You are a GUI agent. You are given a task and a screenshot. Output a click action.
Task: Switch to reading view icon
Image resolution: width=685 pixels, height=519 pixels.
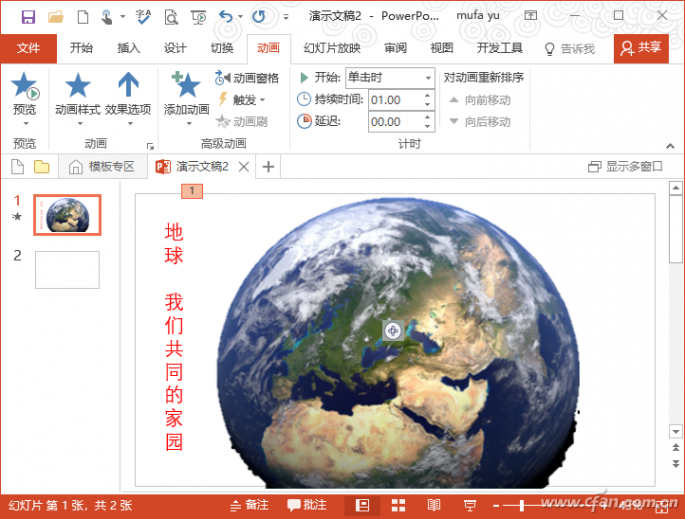pos(434,505)
